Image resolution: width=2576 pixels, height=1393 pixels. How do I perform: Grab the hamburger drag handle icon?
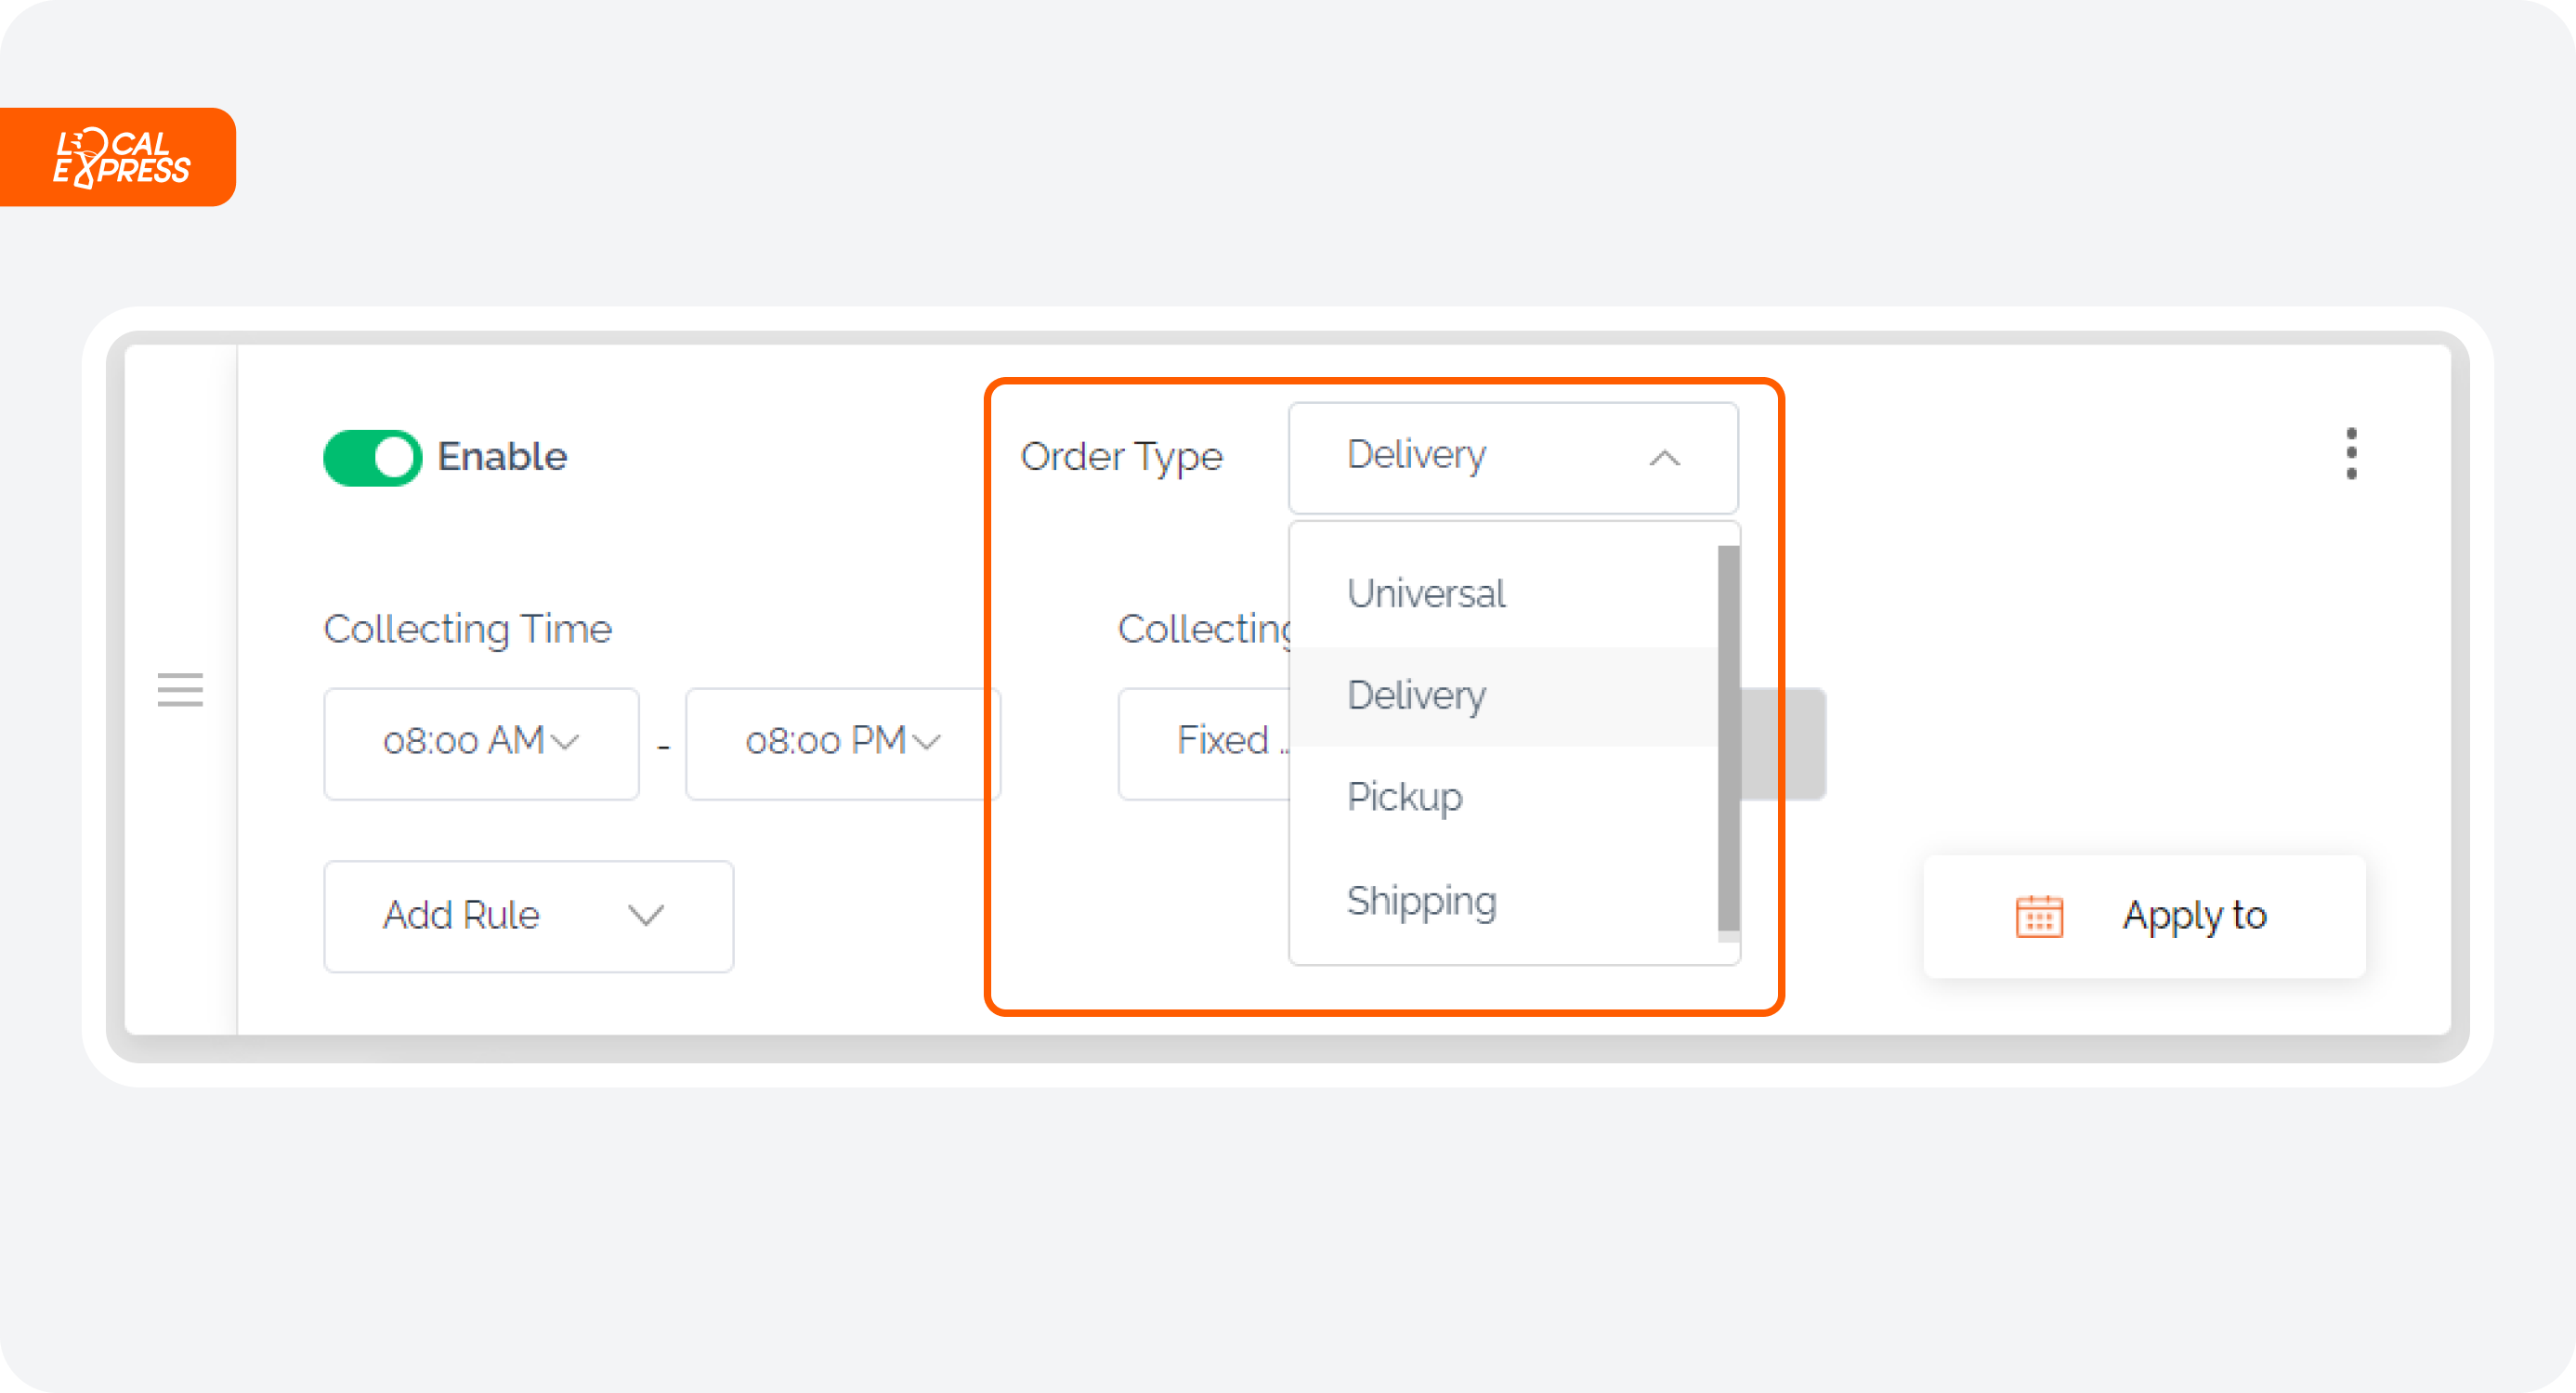(180, 690)
